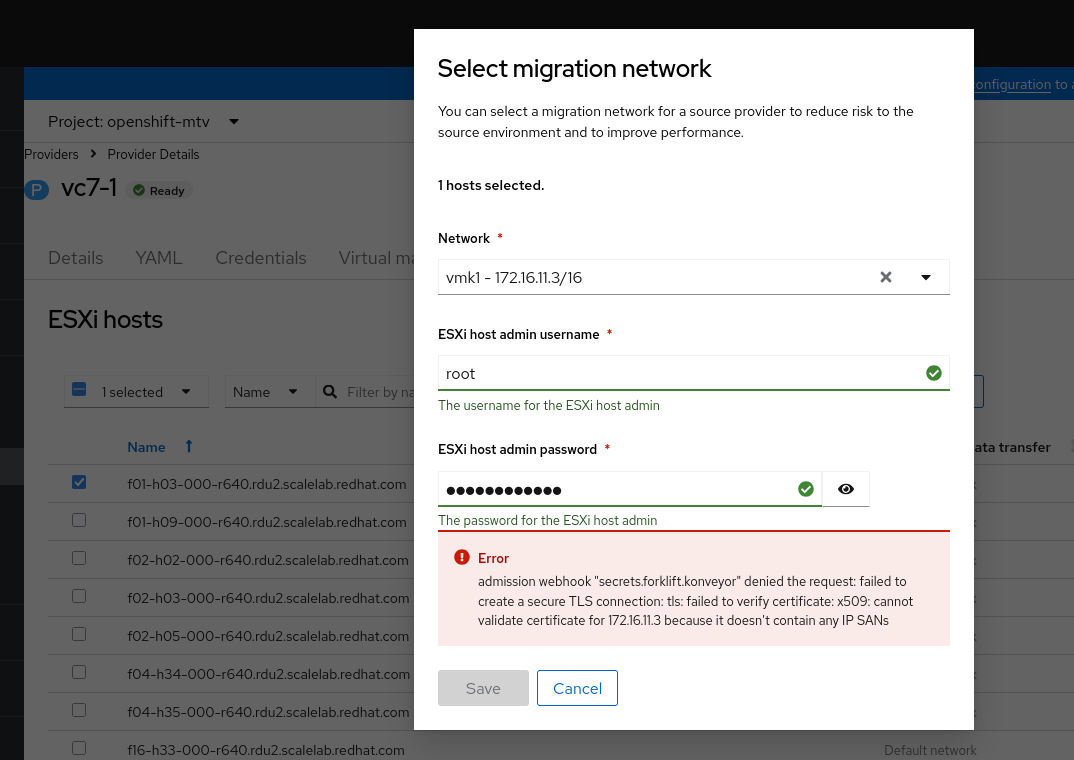
Task: Click the Cancel button
Action: pyautogui.click(x=577, y=688)
